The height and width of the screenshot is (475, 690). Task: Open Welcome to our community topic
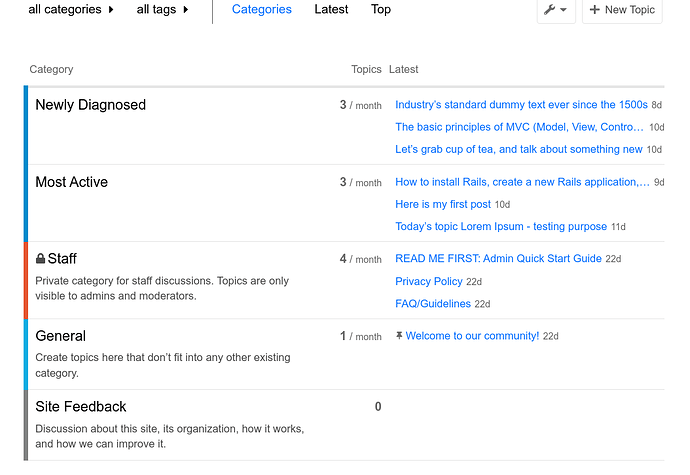click(x=472, y=336)
